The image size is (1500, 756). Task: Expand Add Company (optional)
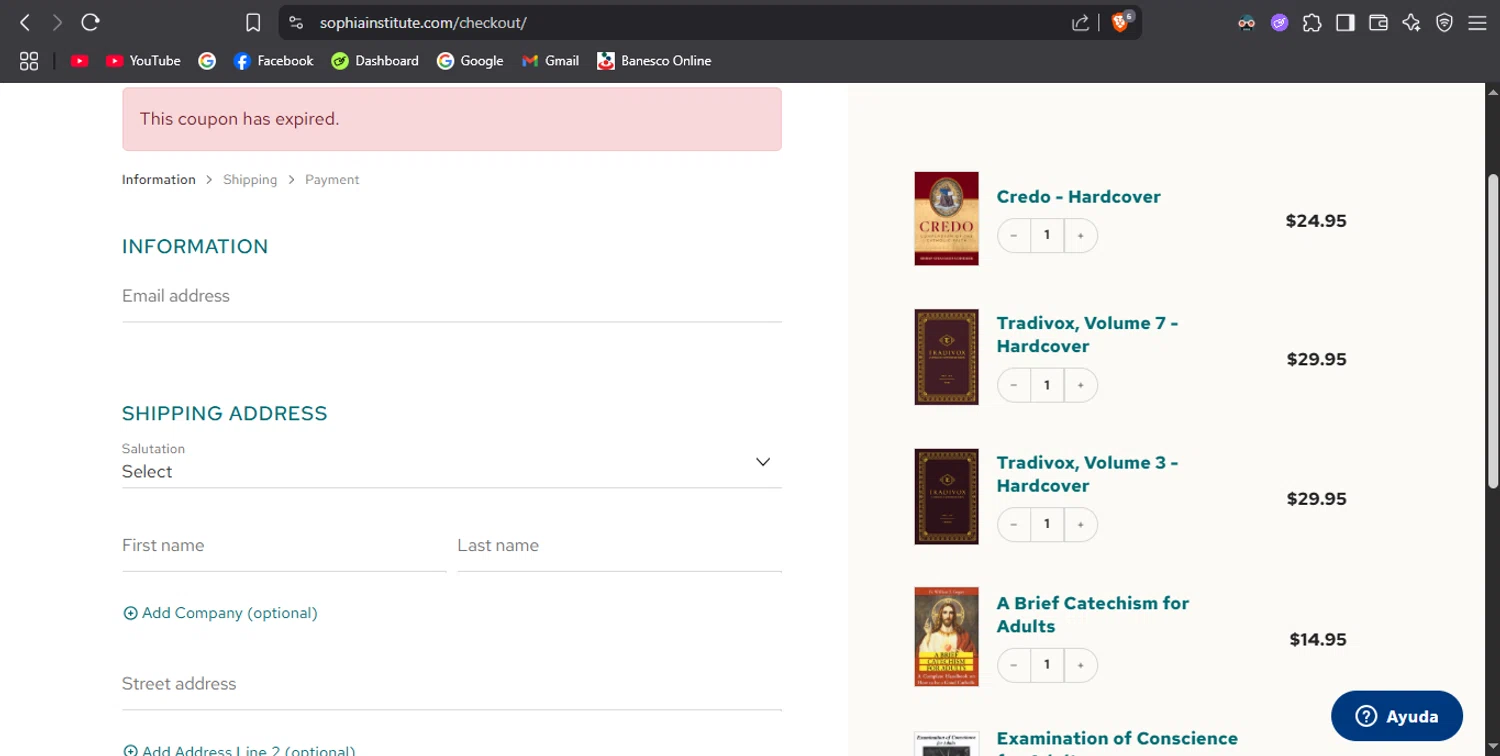coord(220,613)
